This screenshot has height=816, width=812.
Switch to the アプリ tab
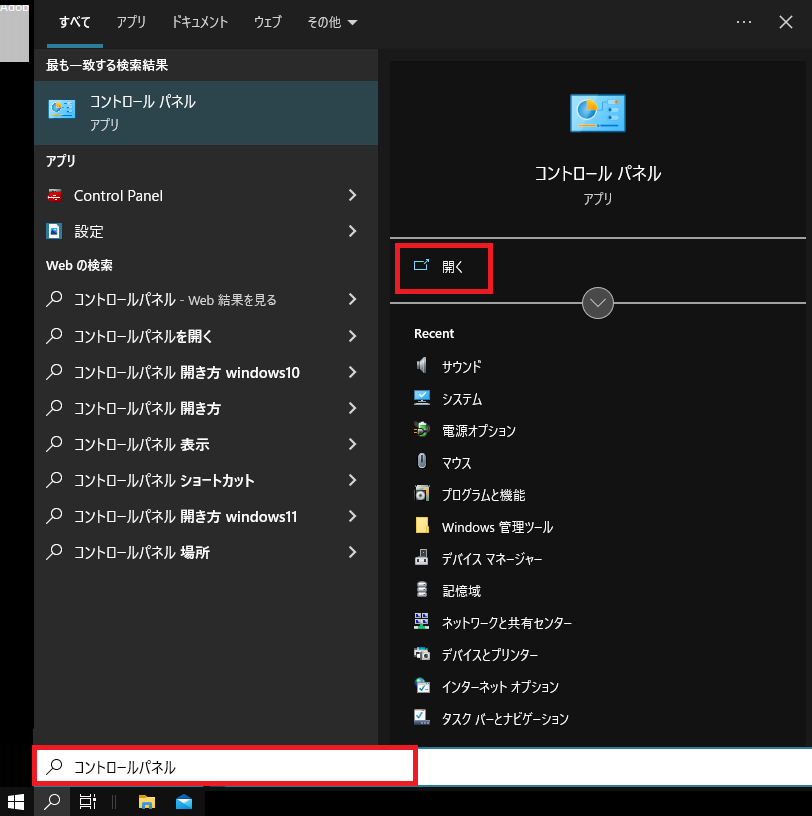(131, 22)
